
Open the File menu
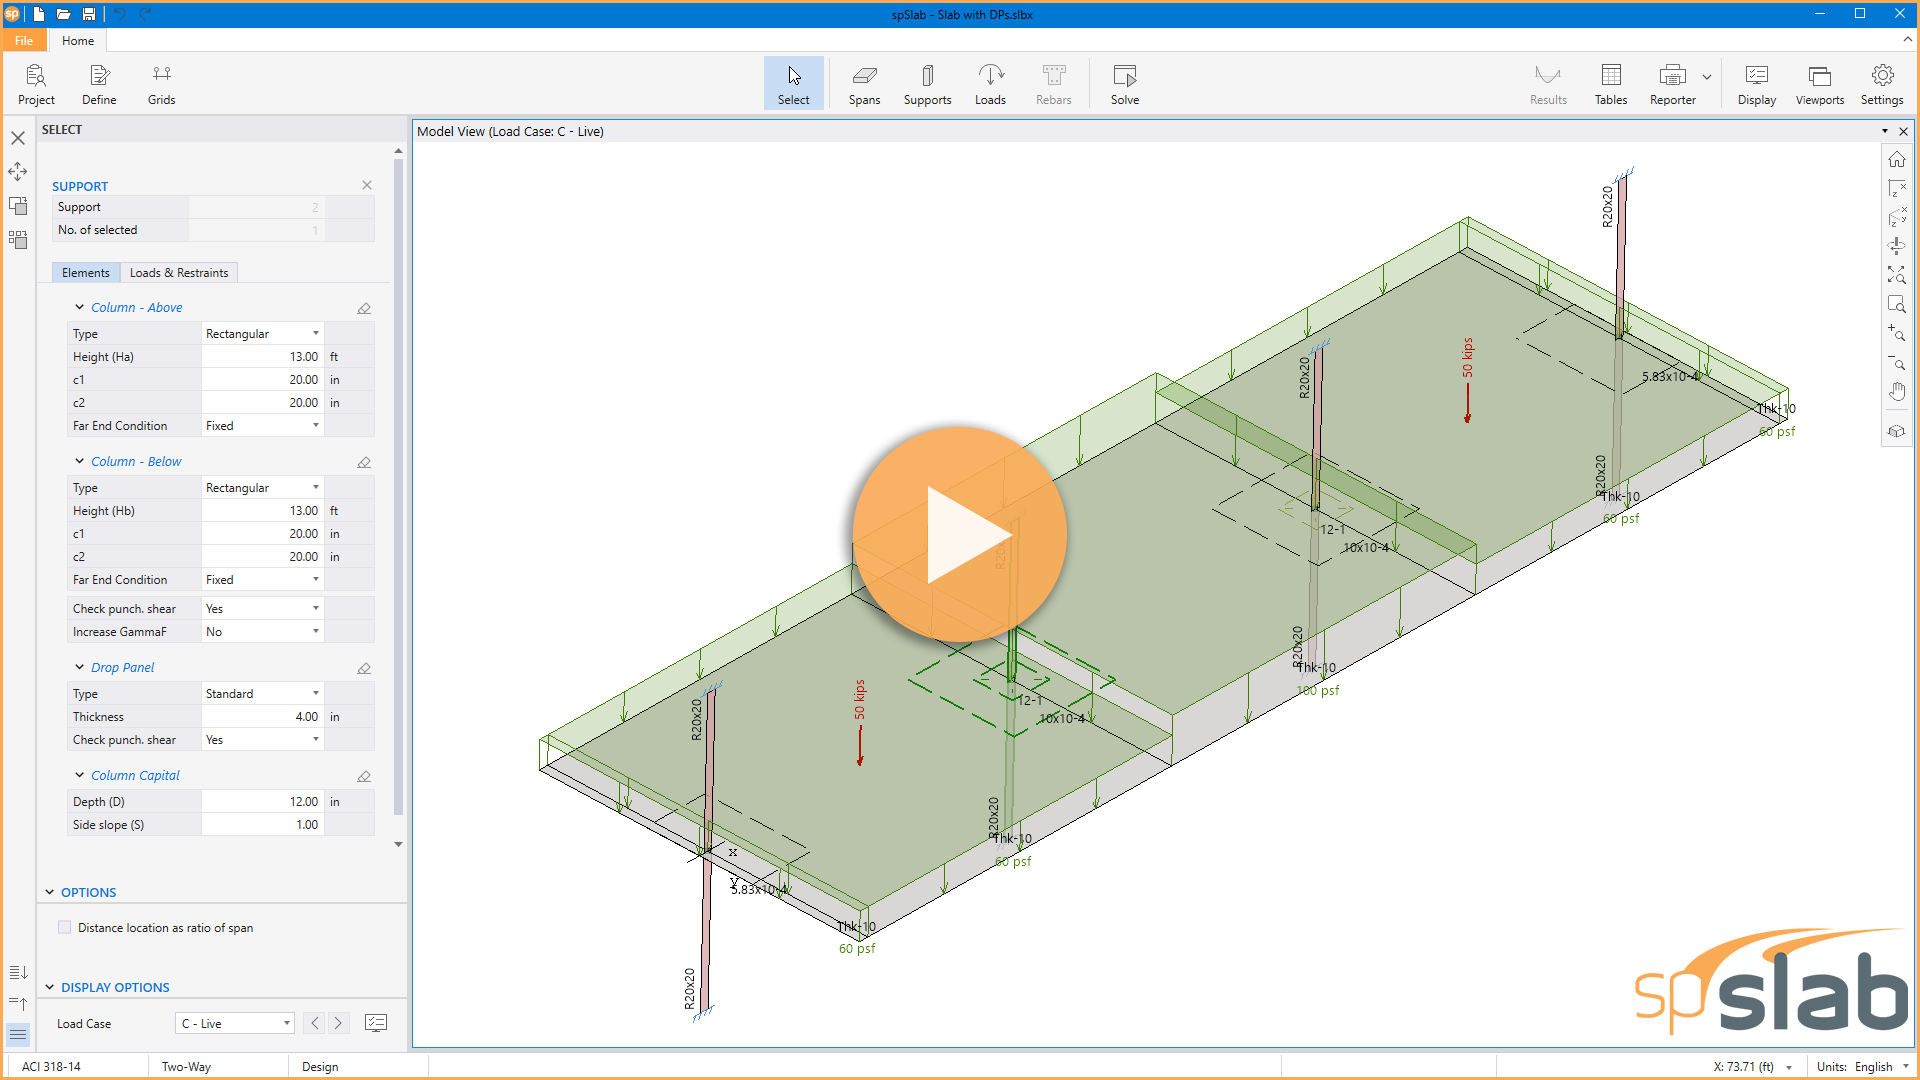[x=24, y=41]
